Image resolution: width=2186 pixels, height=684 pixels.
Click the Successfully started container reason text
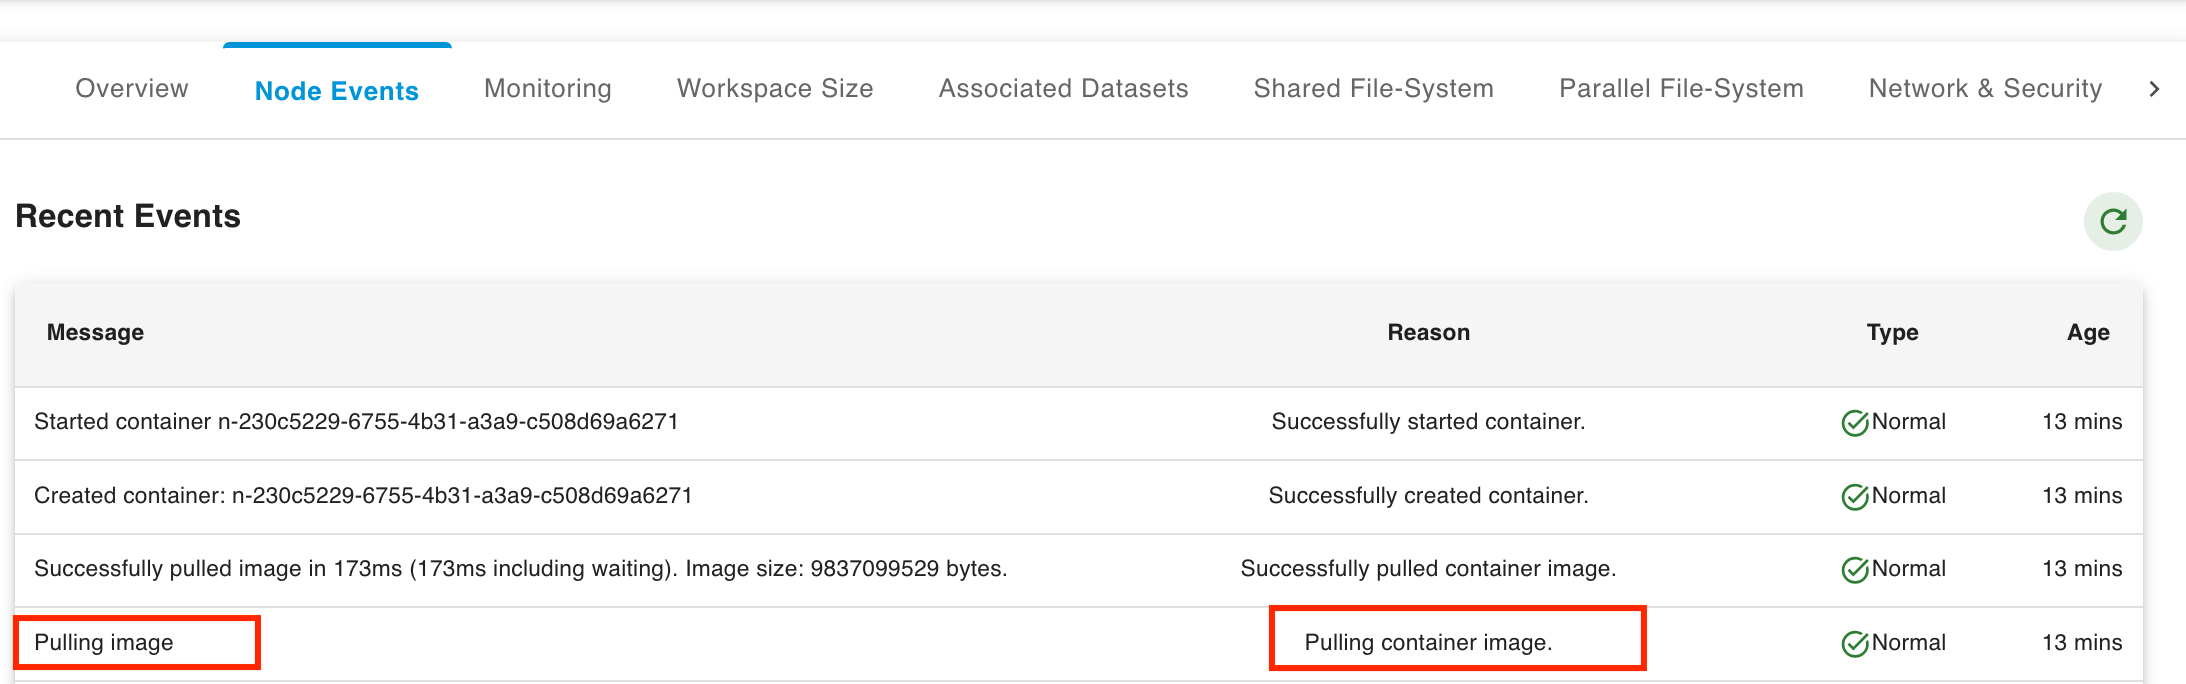[x=1428, y=422]
